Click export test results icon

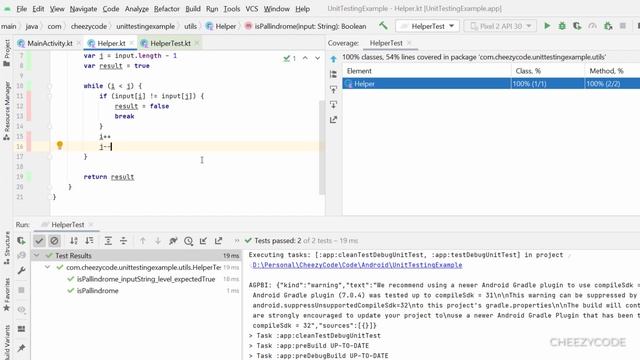[218, 241]
